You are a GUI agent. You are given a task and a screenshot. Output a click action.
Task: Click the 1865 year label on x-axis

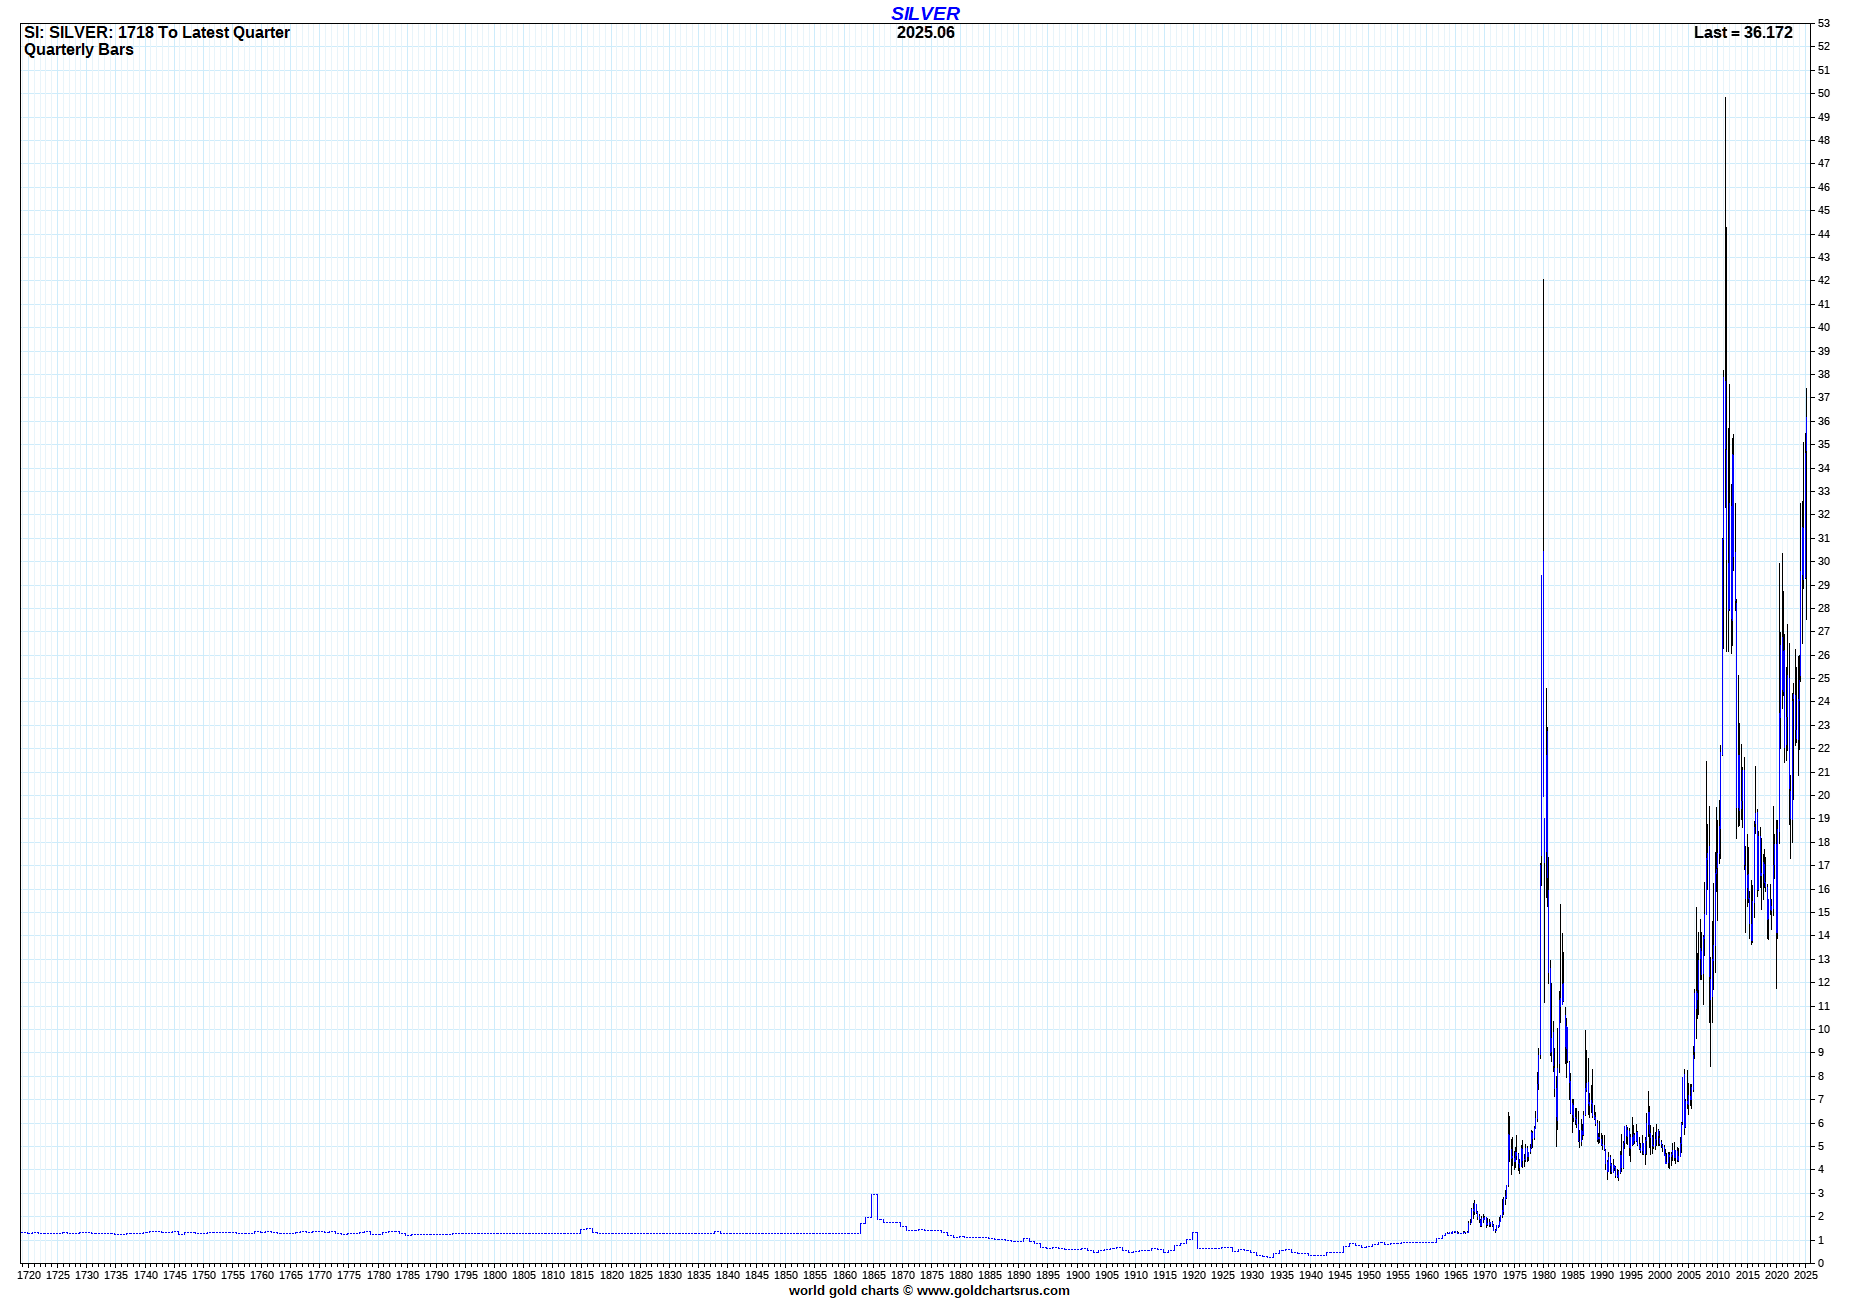[x=873, y=1275]
